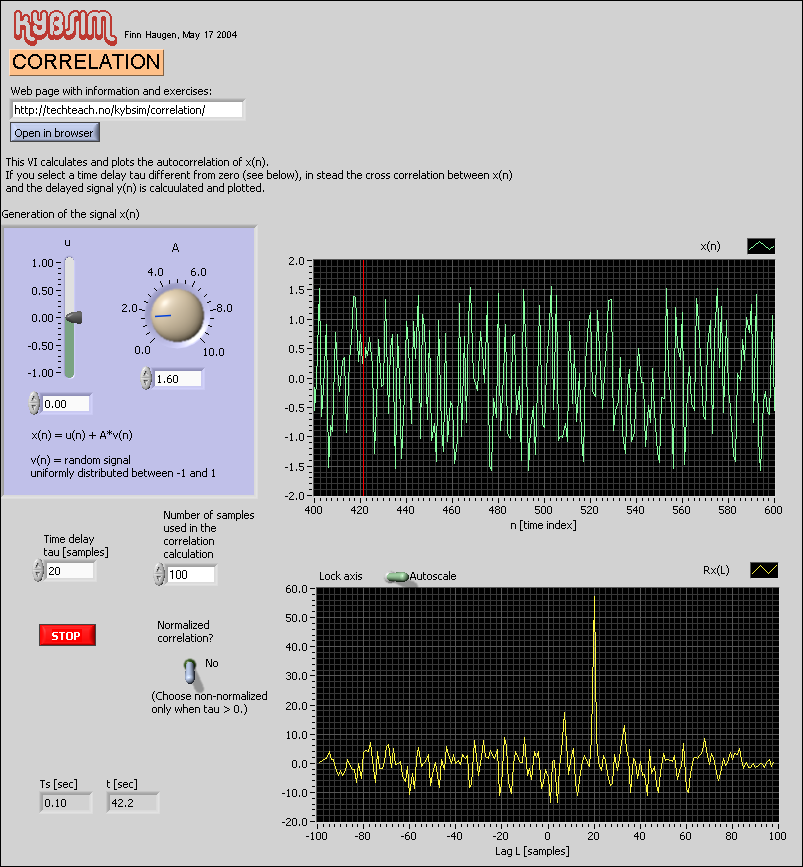Image resolution: width=803 pixels, height=867 pixels.
Task: Click the u numeric field showing 0.00
Action: tap(66, 403)
